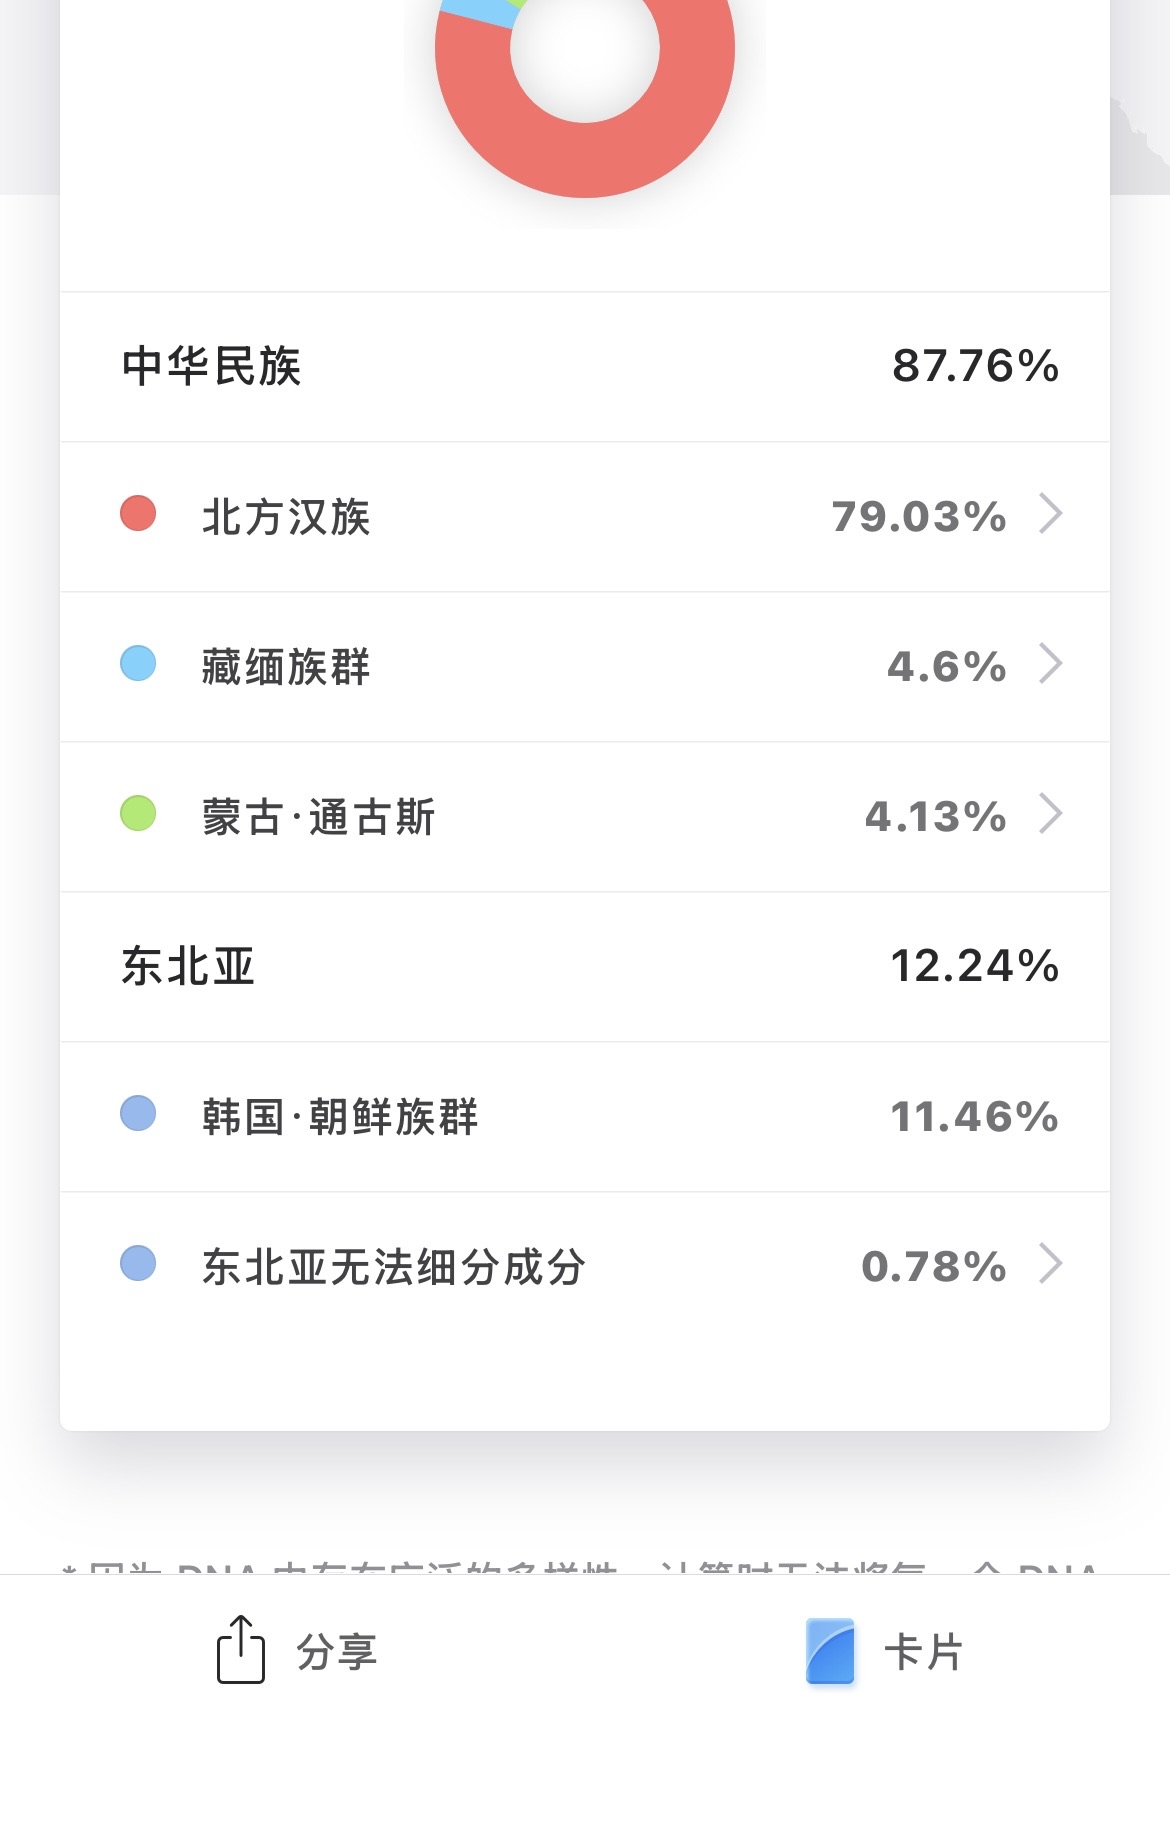Select the 北方汉族 row label
This screenshot has width=1170, height=1829.
(286, 517)
